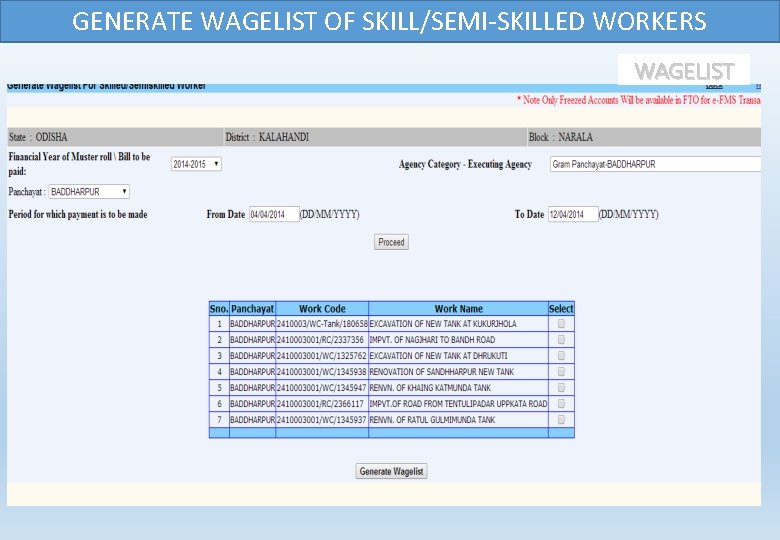Click work code 2410003001/RC/2337356
Screen dimensions: 780x540
320,340
